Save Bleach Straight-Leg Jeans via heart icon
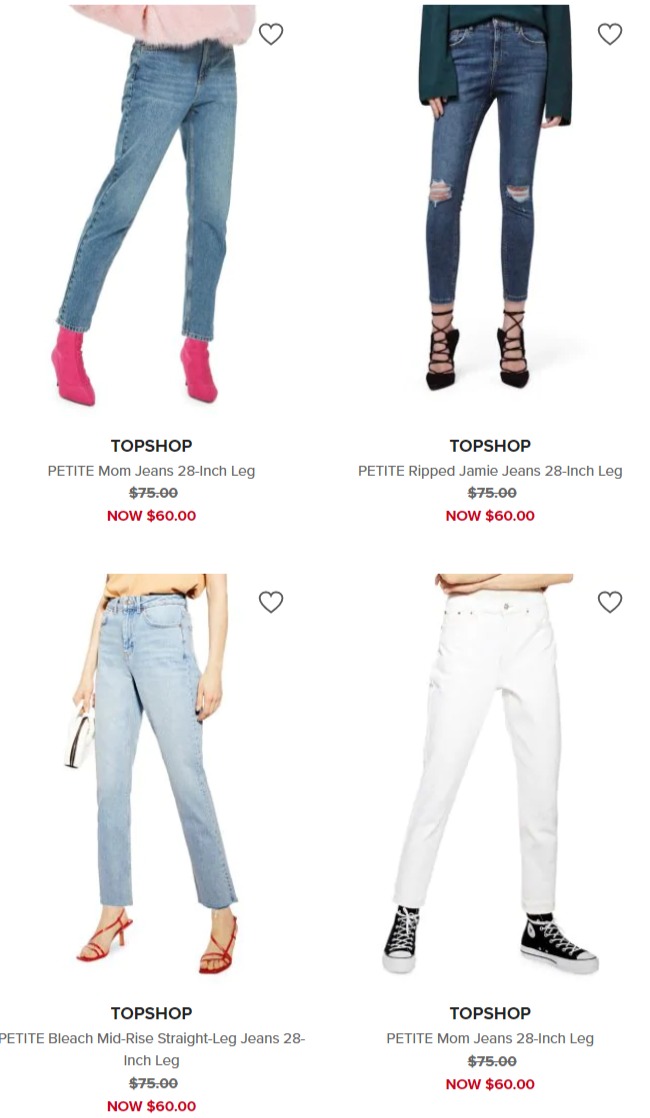Viewport: 650px width, 1118px height. [271, 602]
